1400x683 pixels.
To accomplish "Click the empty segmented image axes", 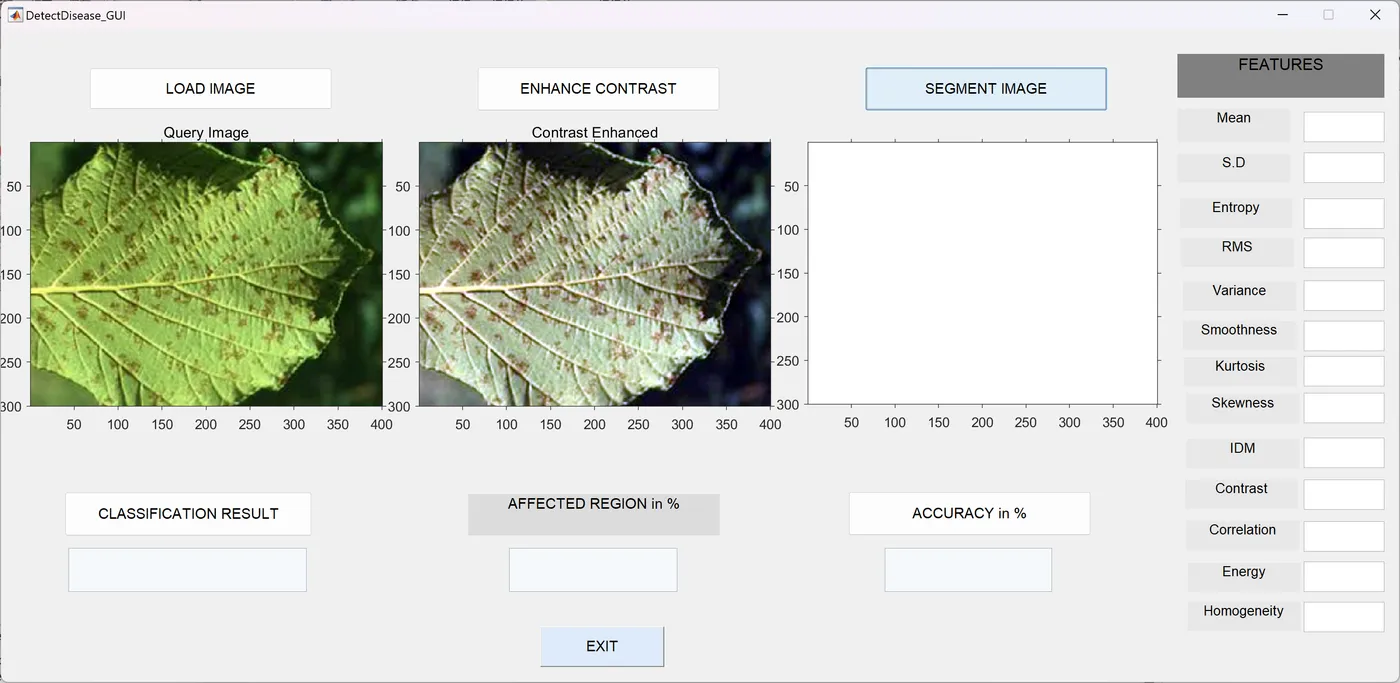I will tap(982, 274).
